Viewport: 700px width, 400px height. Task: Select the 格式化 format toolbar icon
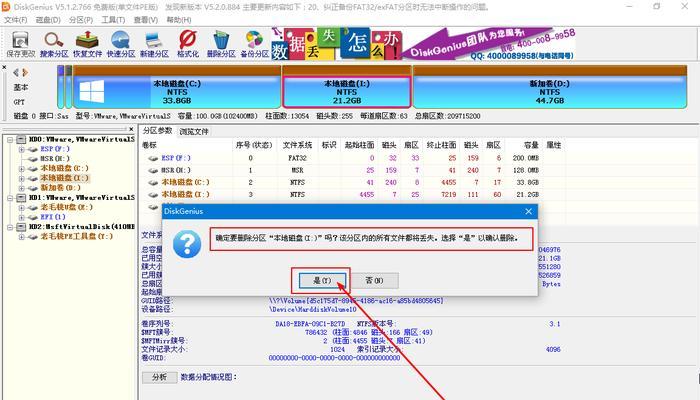pyautogui.click(x=188, y=44)
